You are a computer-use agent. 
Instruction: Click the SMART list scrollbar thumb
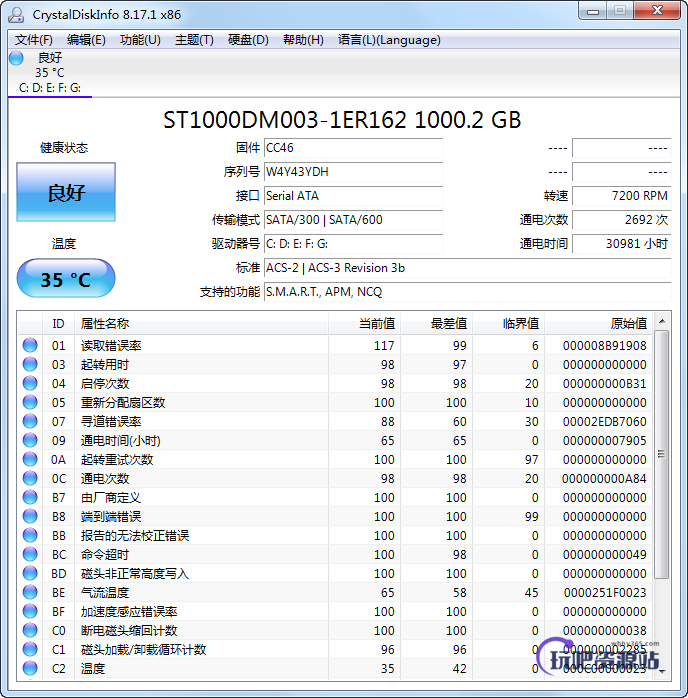point(662,454)
